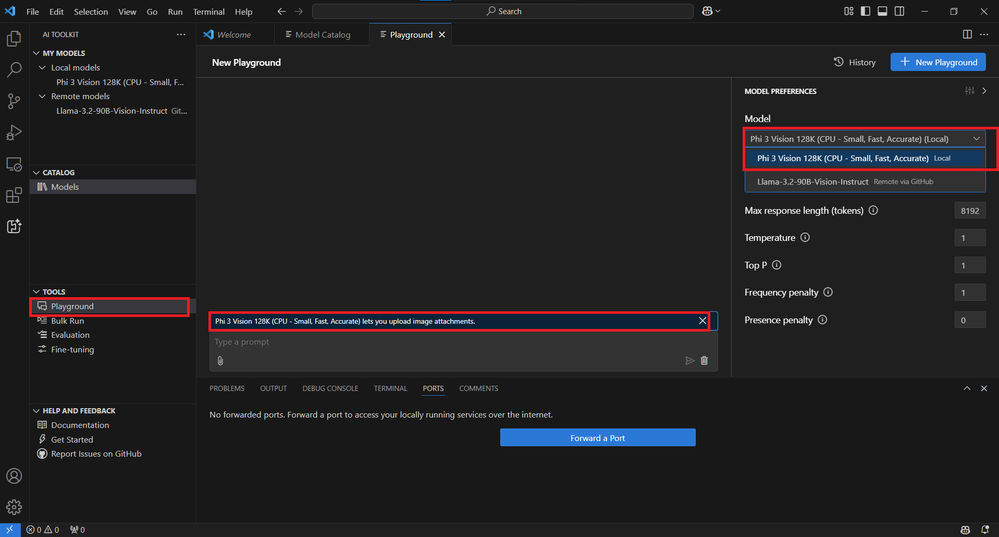The height and width of the screenshot is (537, 999).
Task: Open Source Control in activity bar
Action: tap(14, 101)
